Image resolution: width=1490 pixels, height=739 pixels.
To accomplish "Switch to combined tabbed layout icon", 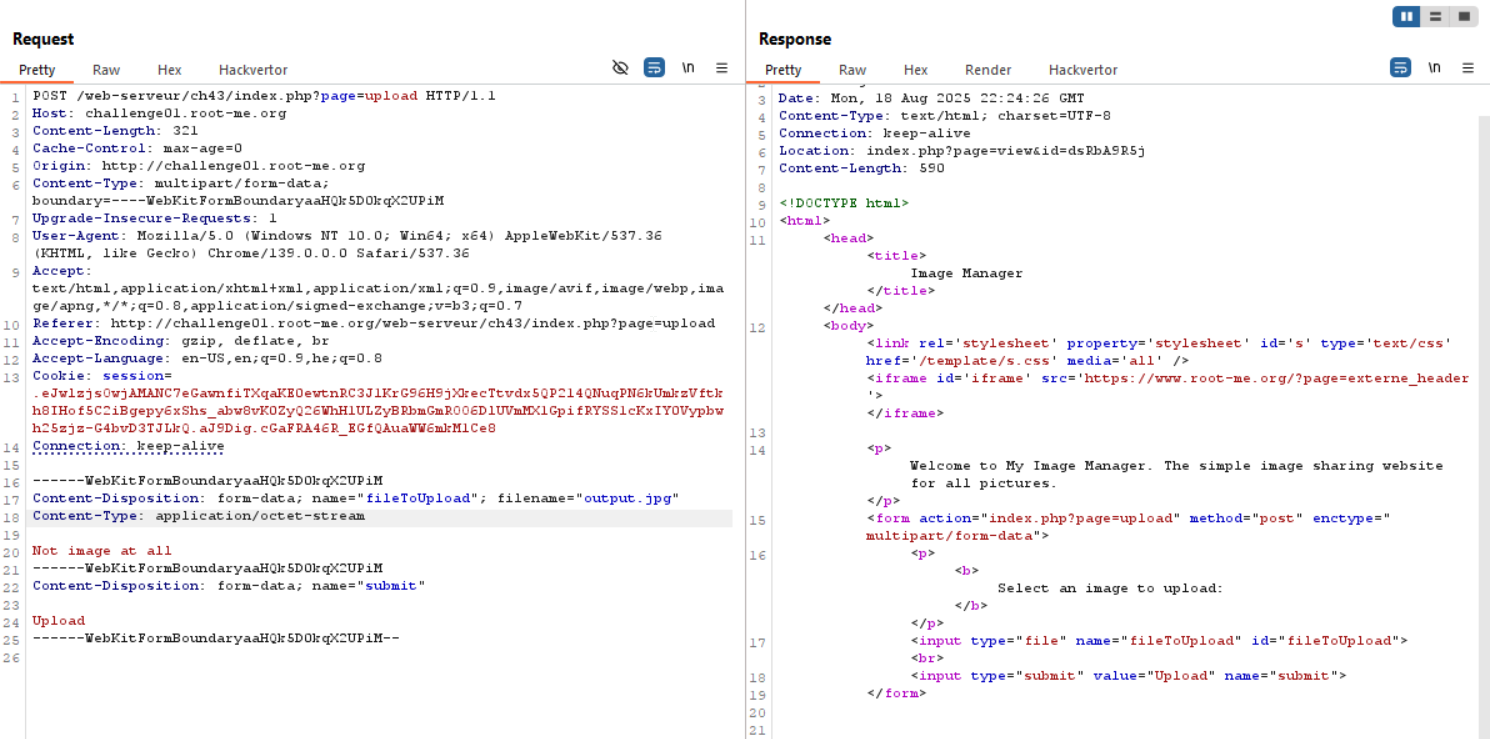I will [1463, 16].
